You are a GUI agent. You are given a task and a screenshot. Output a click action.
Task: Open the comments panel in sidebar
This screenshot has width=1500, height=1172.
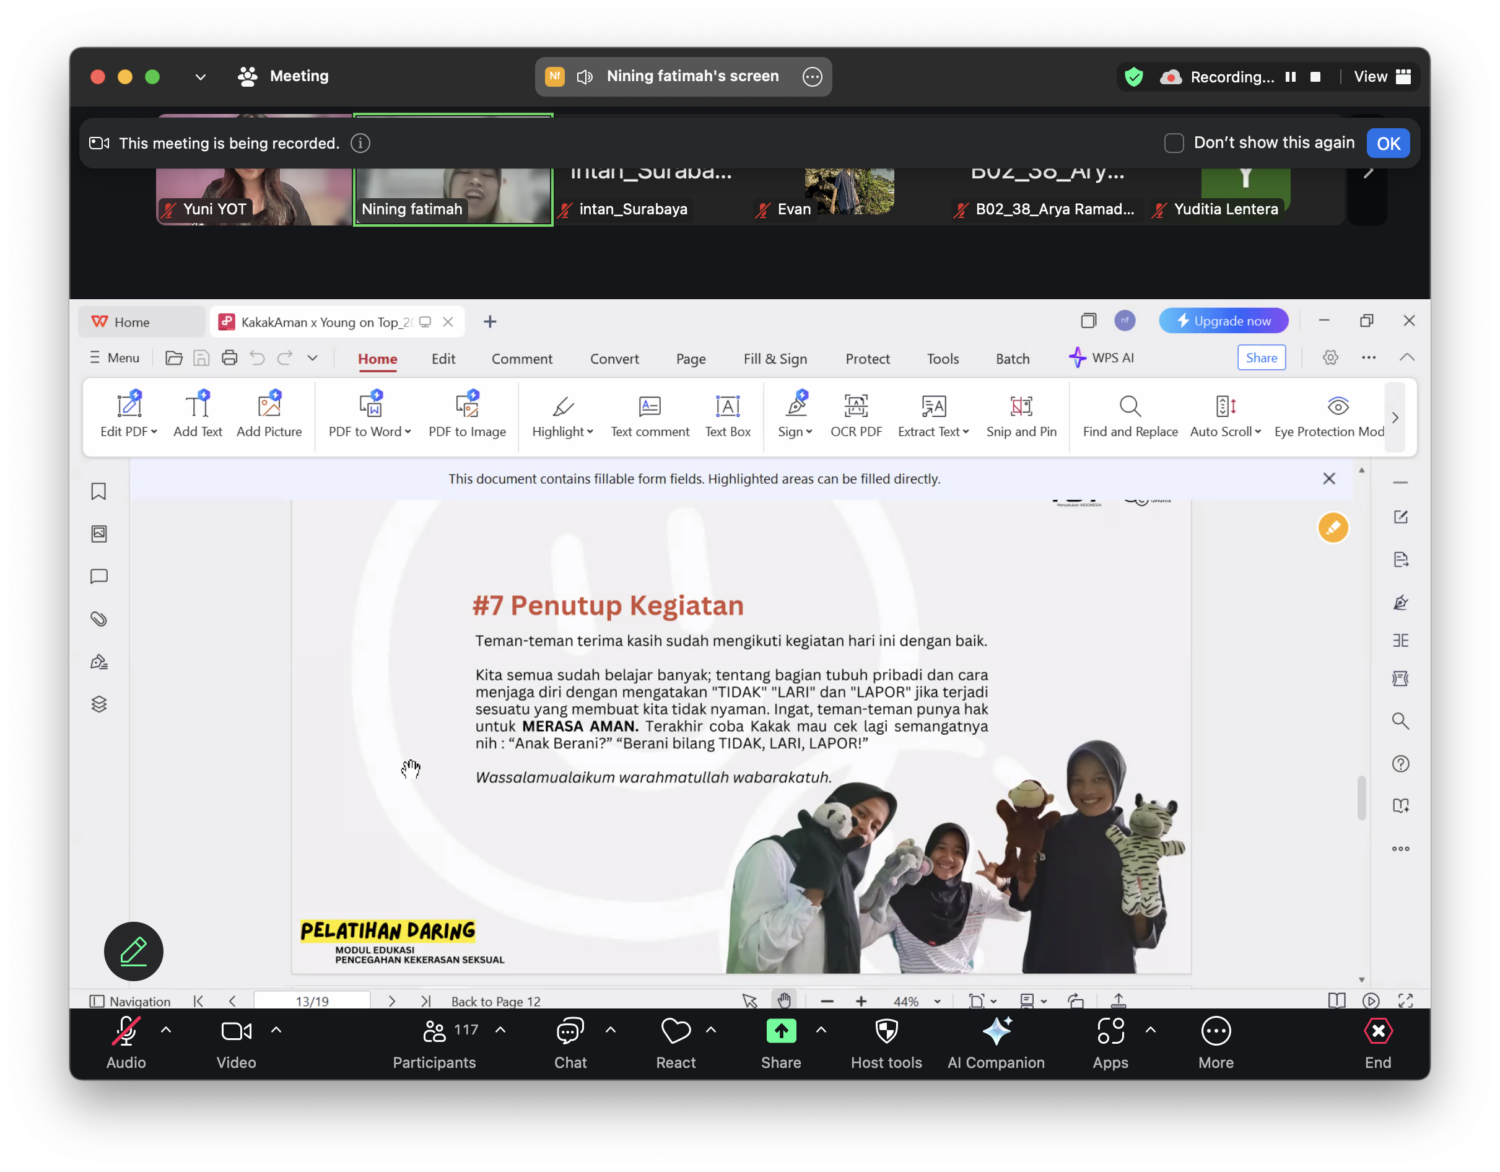coord(99,576)
